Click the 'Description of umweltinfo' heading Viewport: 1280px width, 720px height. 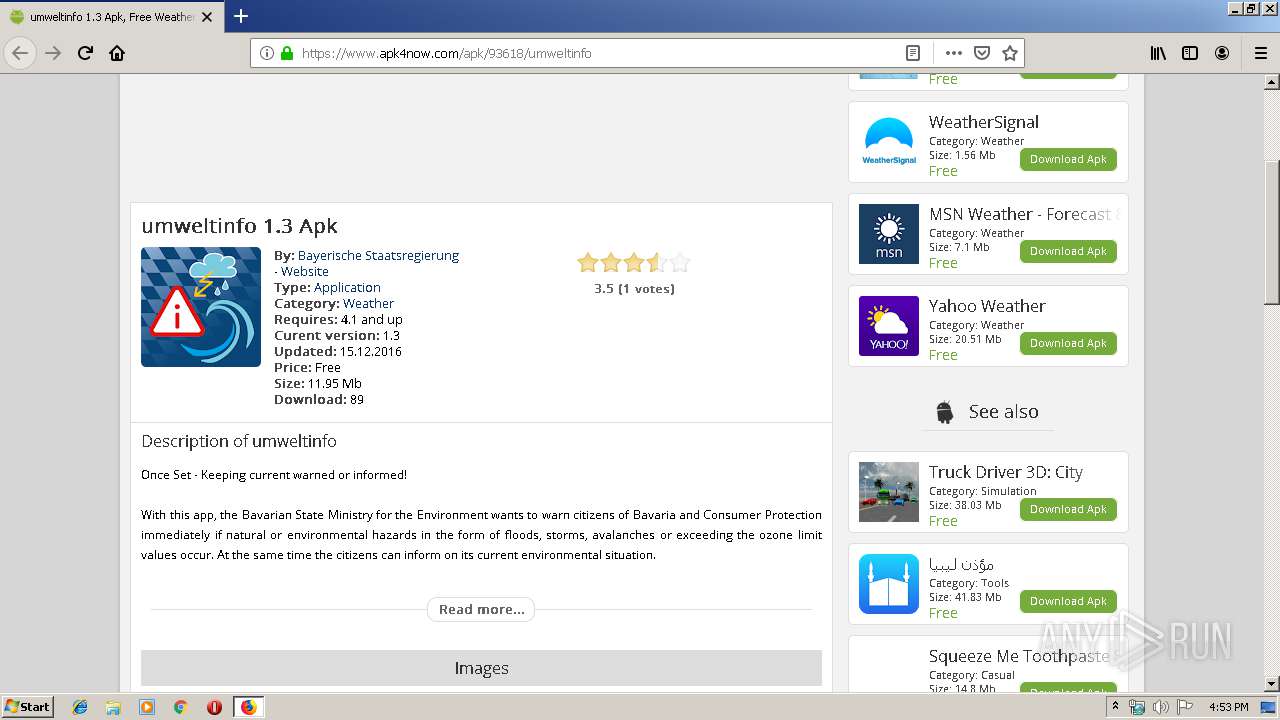click(239, 441)
